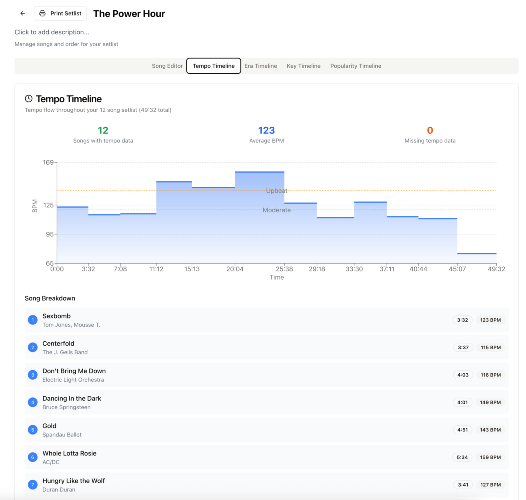Click the number badge for Gold
Image resolution: width=526 pixels, height=500 pixels.
pos(33,430)
